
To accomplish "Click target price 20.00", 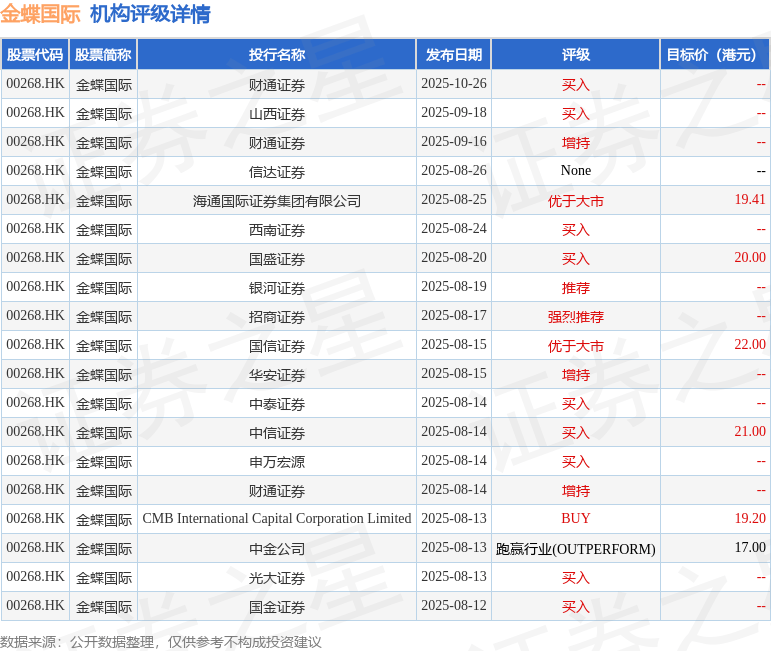I will point(750,258).
